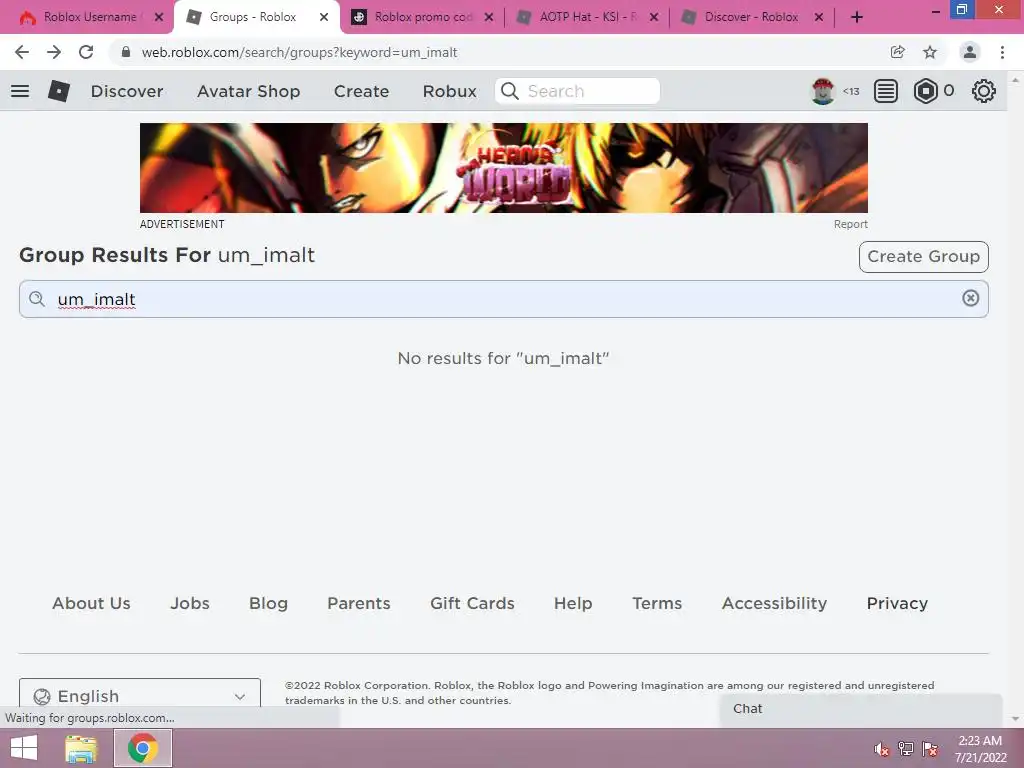Open Robux page in navbar
Image resolution: width=1024 pixels, height=768 pixels.
(450, 91)
